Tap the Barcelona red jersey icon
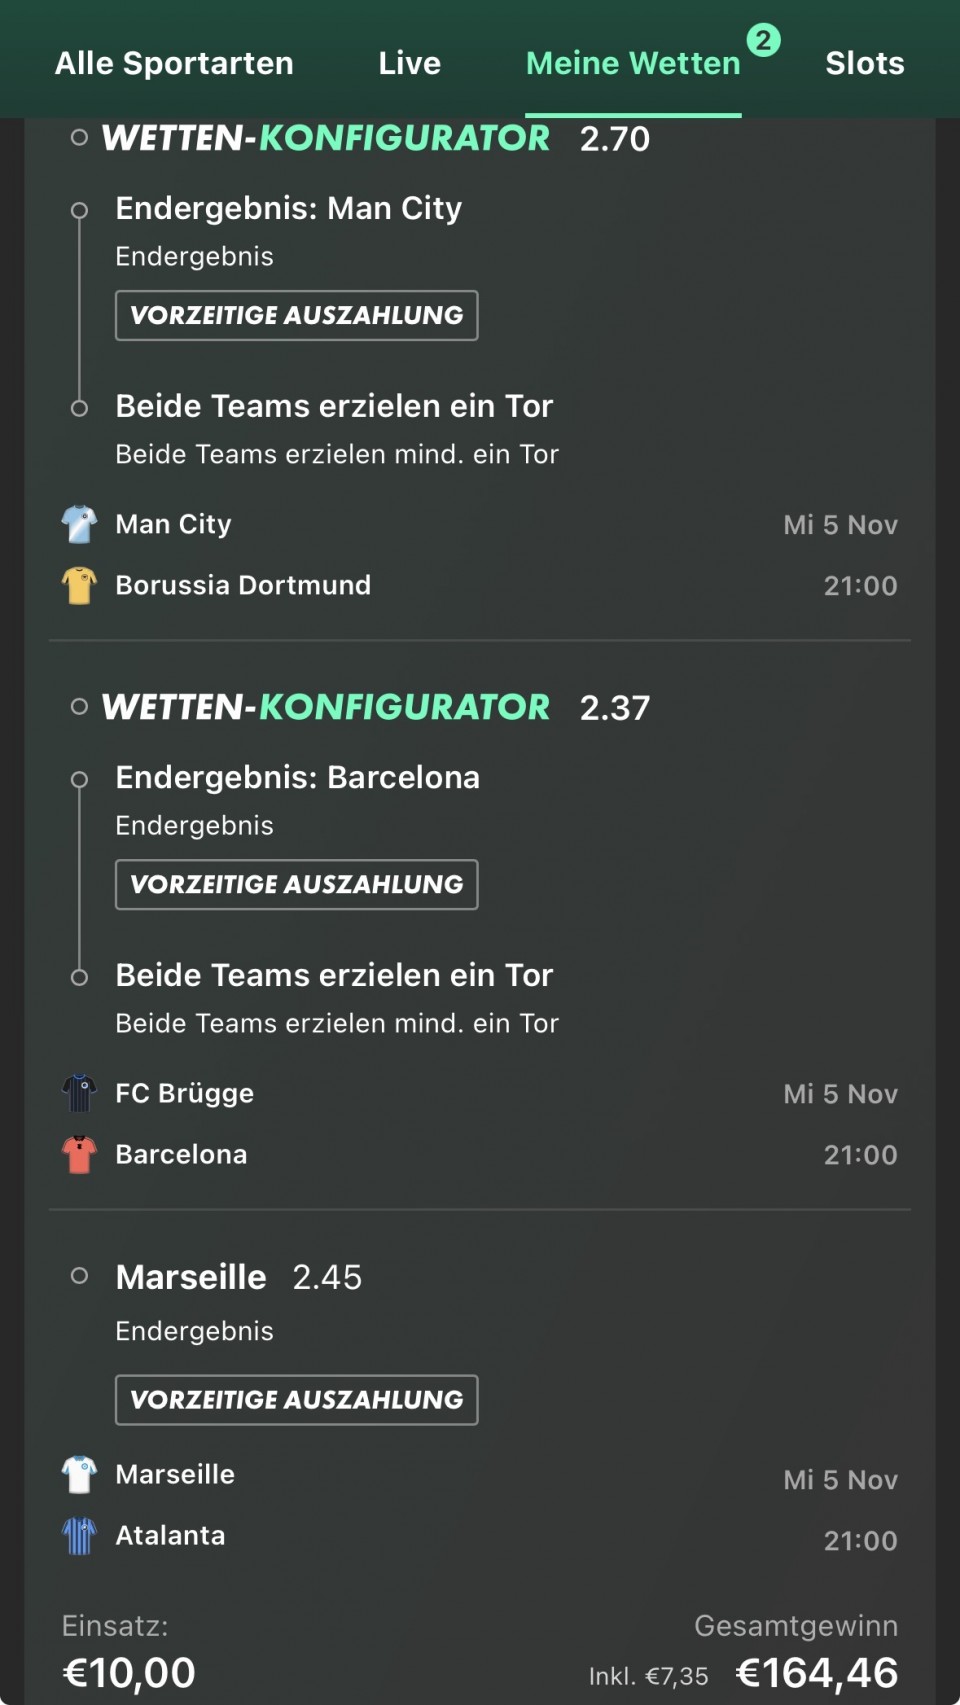This screenshot has width=960, height=1705. coord(79,1154)
